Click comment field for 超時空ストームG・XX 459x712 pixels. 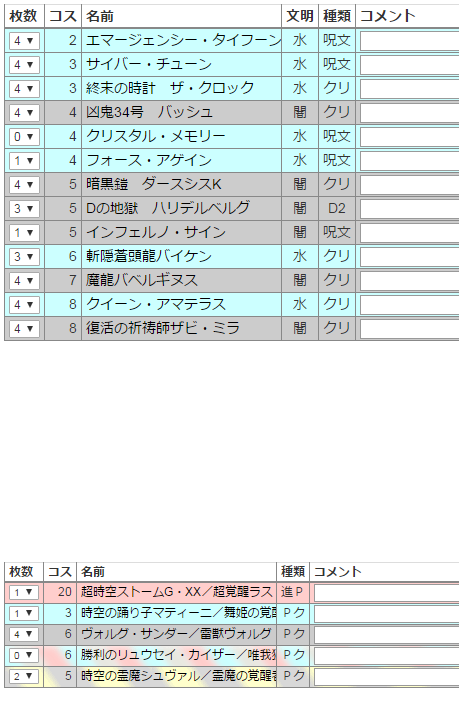[386, 593]
